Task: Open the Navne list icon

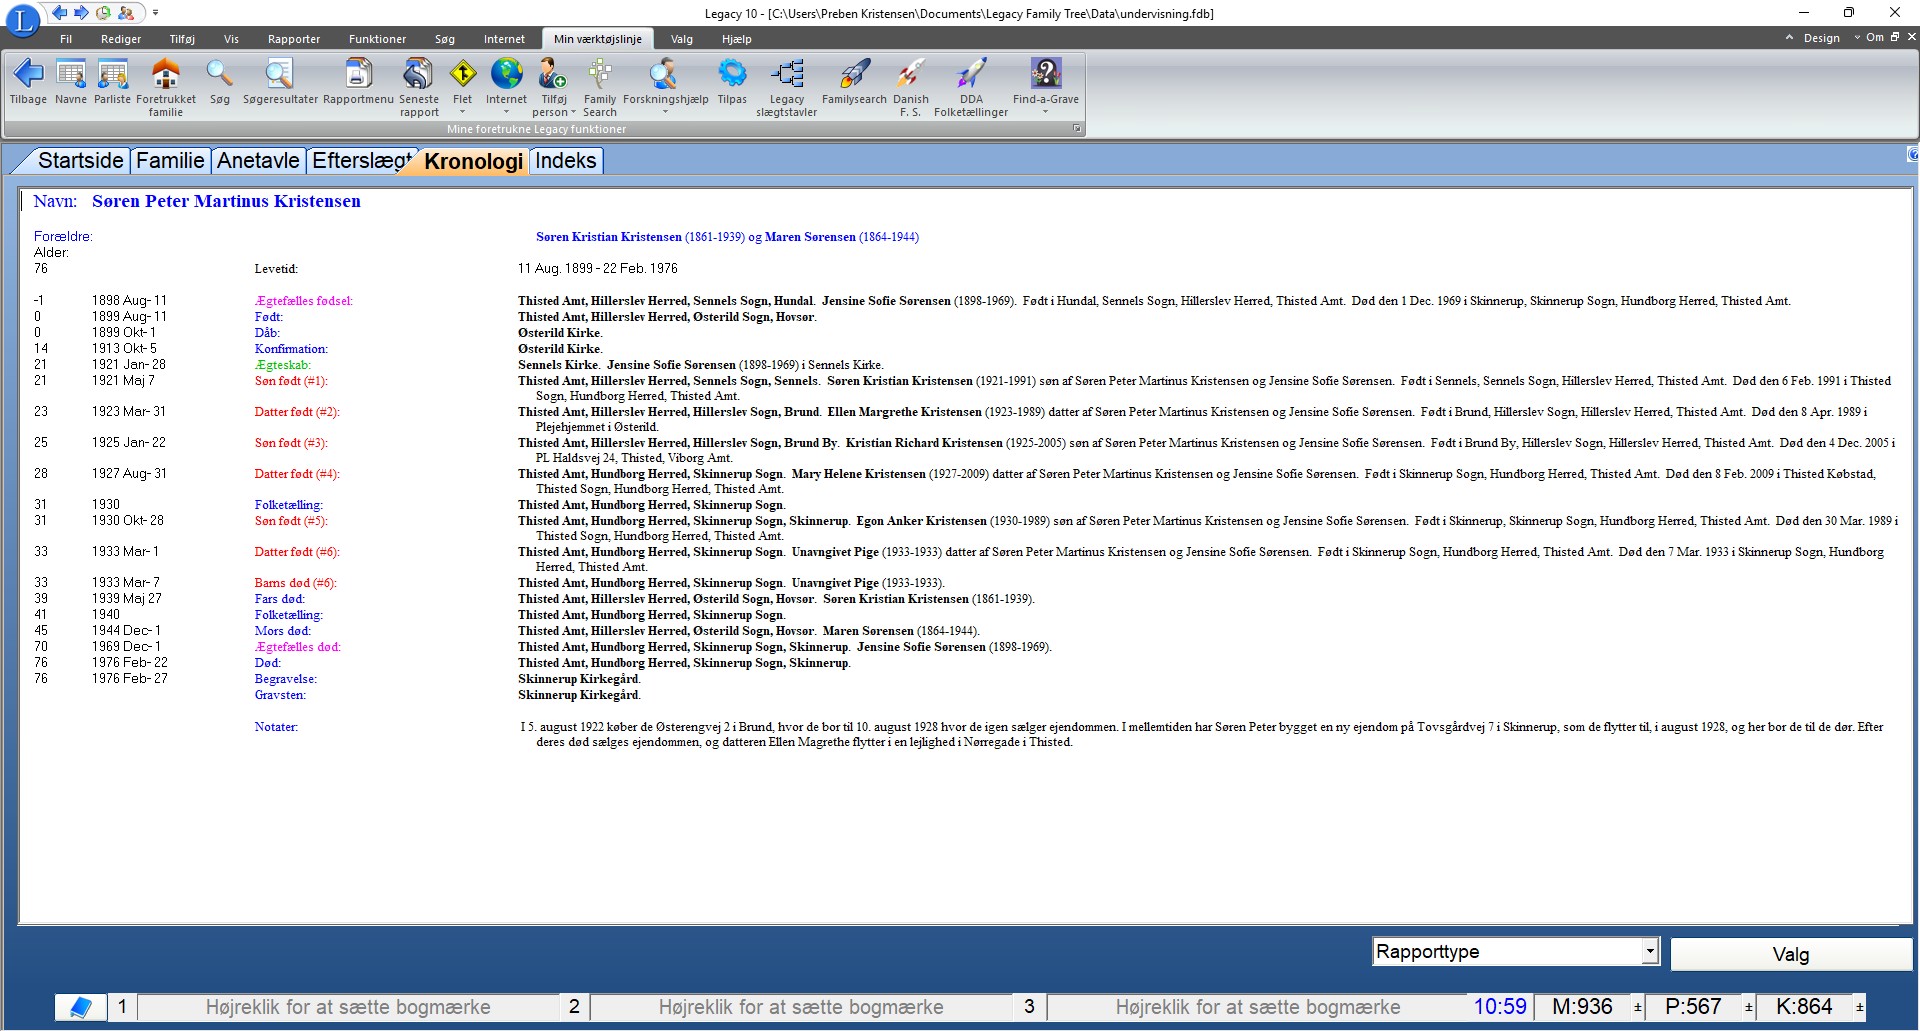Action: [x=70, y=75]
